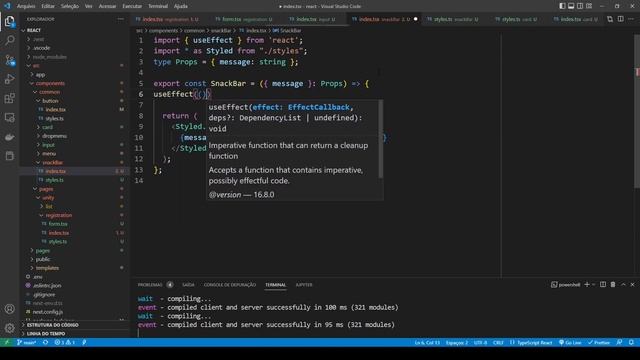Toggle secondary sidebar visibility
The height and width of the screenshot is (360, 640).
580,6
